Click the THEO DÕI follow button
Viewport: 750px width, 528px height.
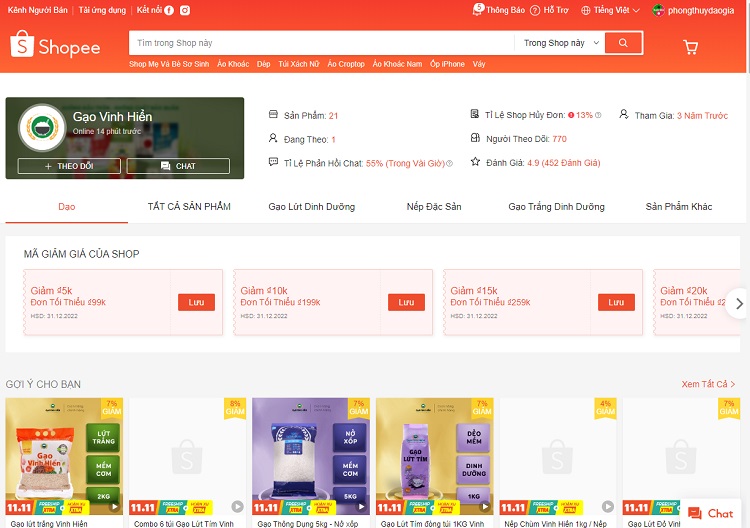pos(69,166)
